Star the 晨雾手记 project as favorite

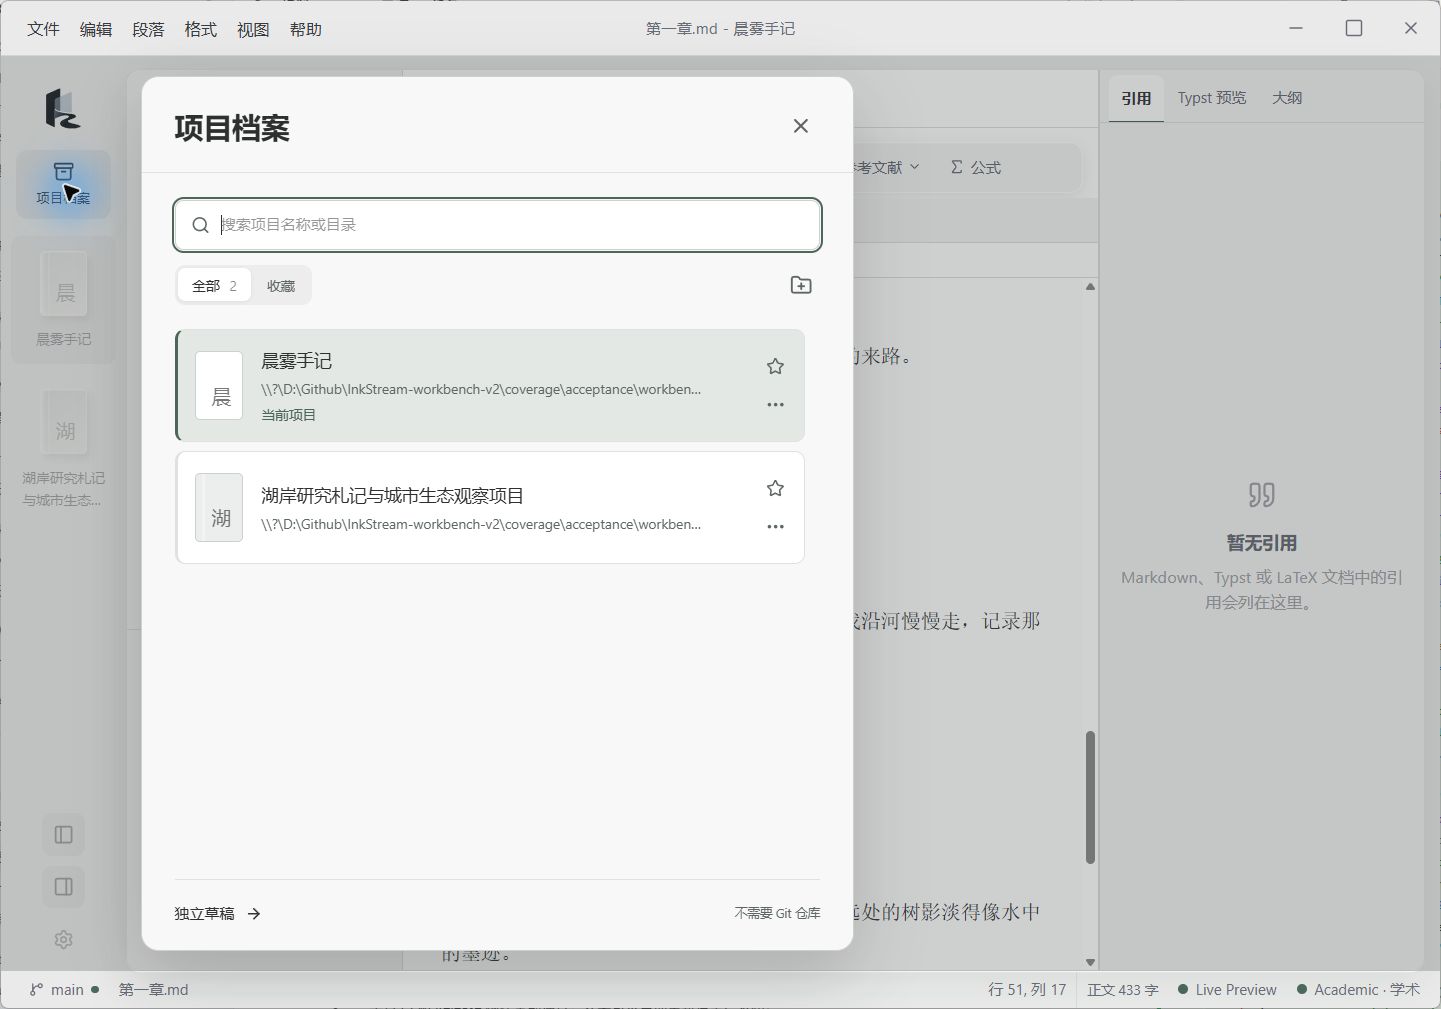(775, 366)
